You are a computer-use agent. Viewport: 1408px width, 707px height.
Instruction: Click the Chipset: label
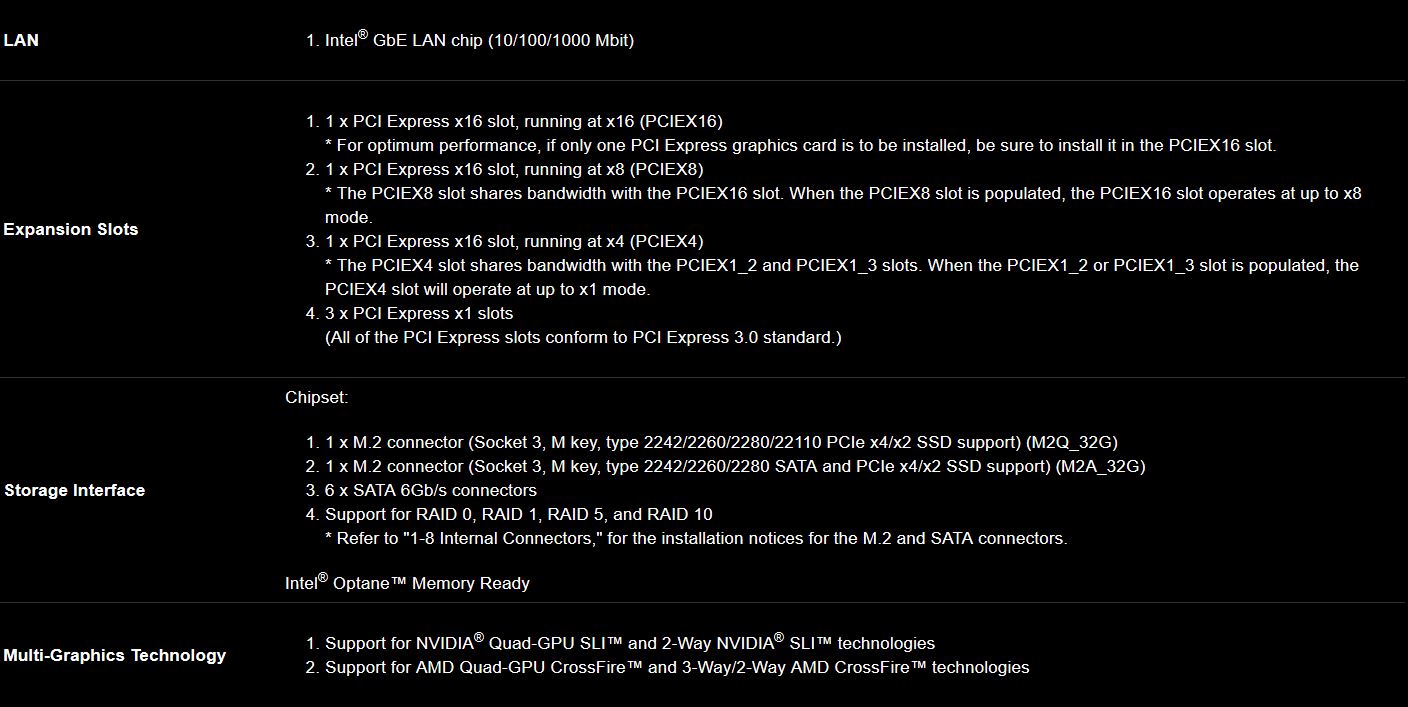[316, 397]
